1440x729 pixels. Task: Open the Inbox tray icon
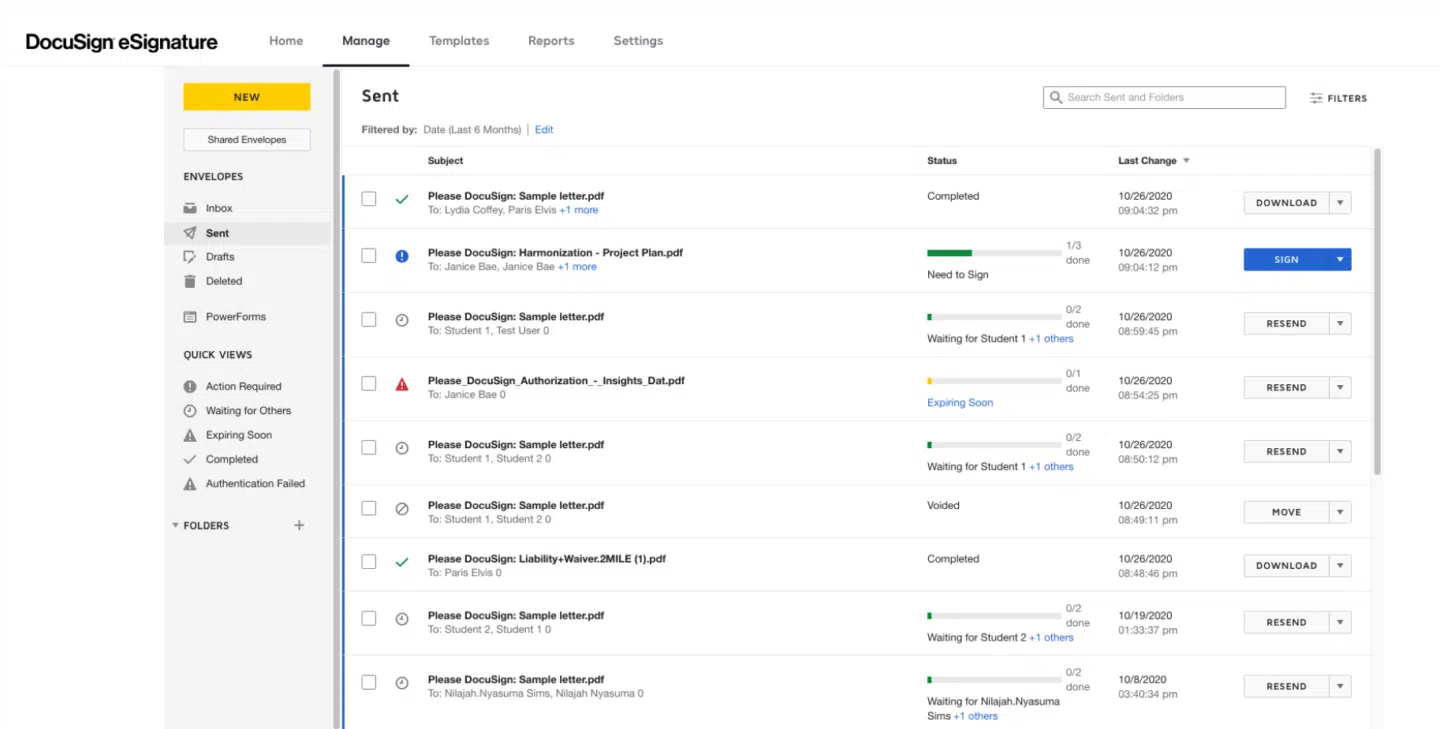(190, 208)
